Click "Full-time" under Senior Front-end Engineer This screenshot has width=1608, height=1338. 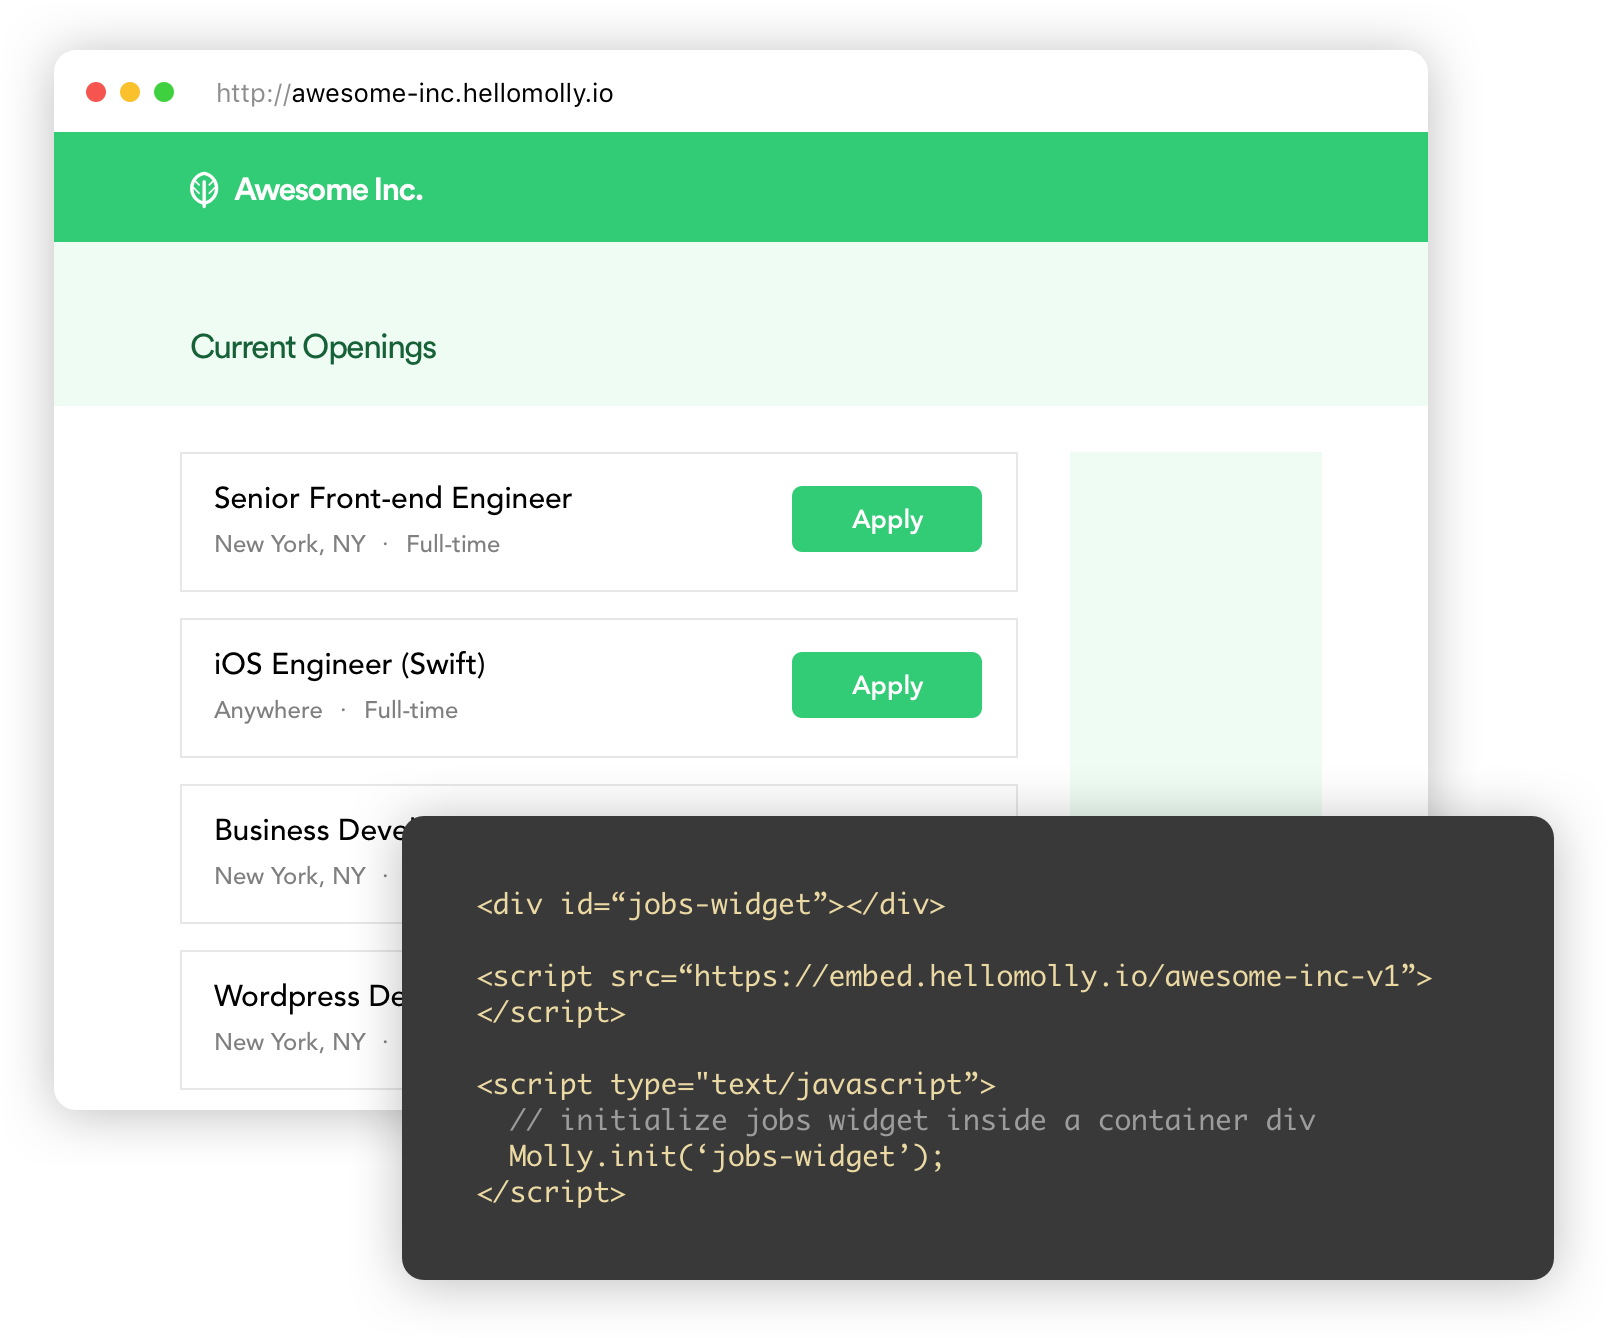coord(453,544)
